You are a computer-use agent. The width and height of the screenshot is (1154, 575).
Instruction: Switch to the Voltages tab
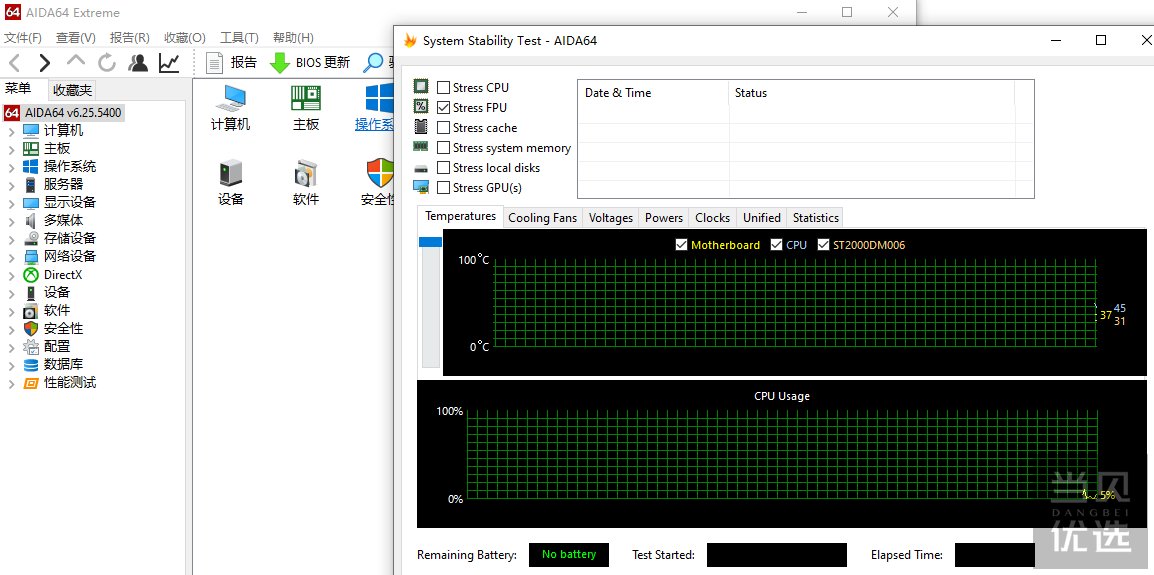[x=611, y=218]
